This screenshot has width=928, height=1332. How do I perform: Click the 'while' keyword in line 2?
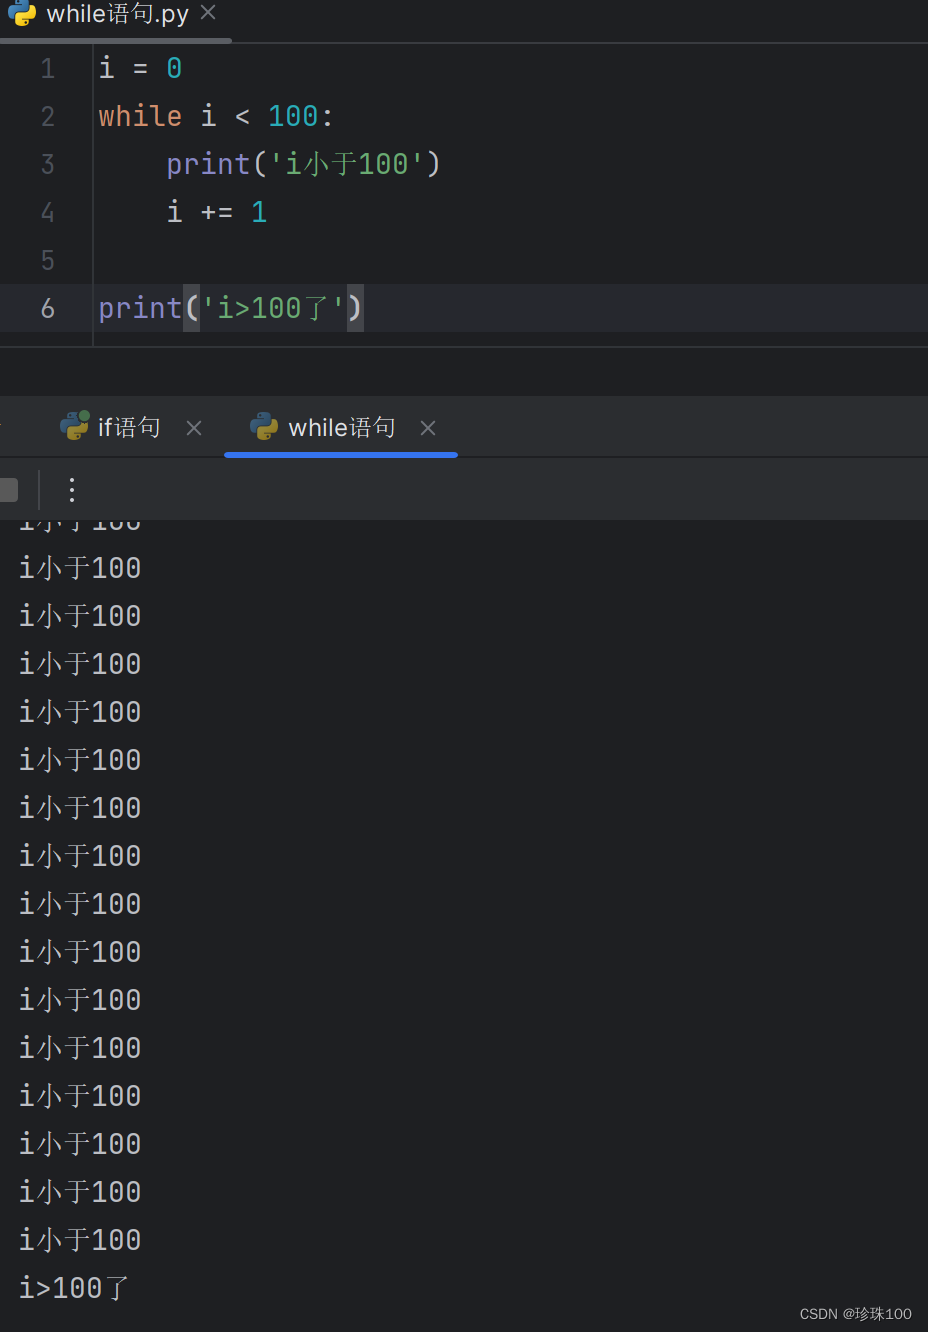(x=140, y=116)
